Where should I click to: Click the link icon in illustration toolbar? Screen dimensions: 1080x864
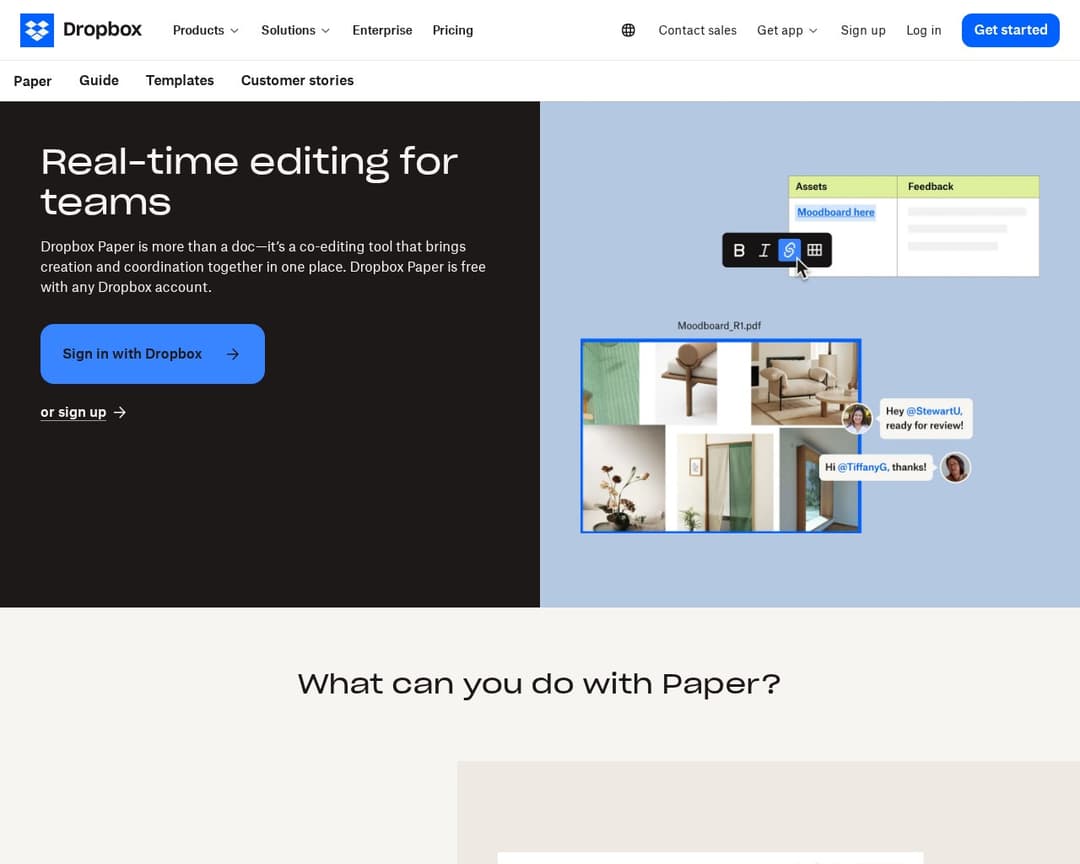[x=789, y=250]
